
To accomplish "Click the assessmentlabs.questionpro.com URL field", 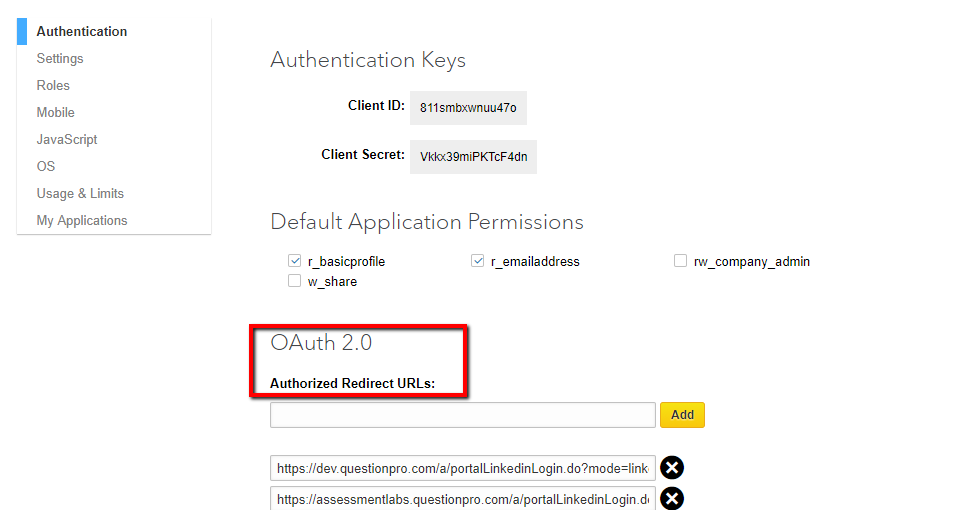I will (462, 498).
